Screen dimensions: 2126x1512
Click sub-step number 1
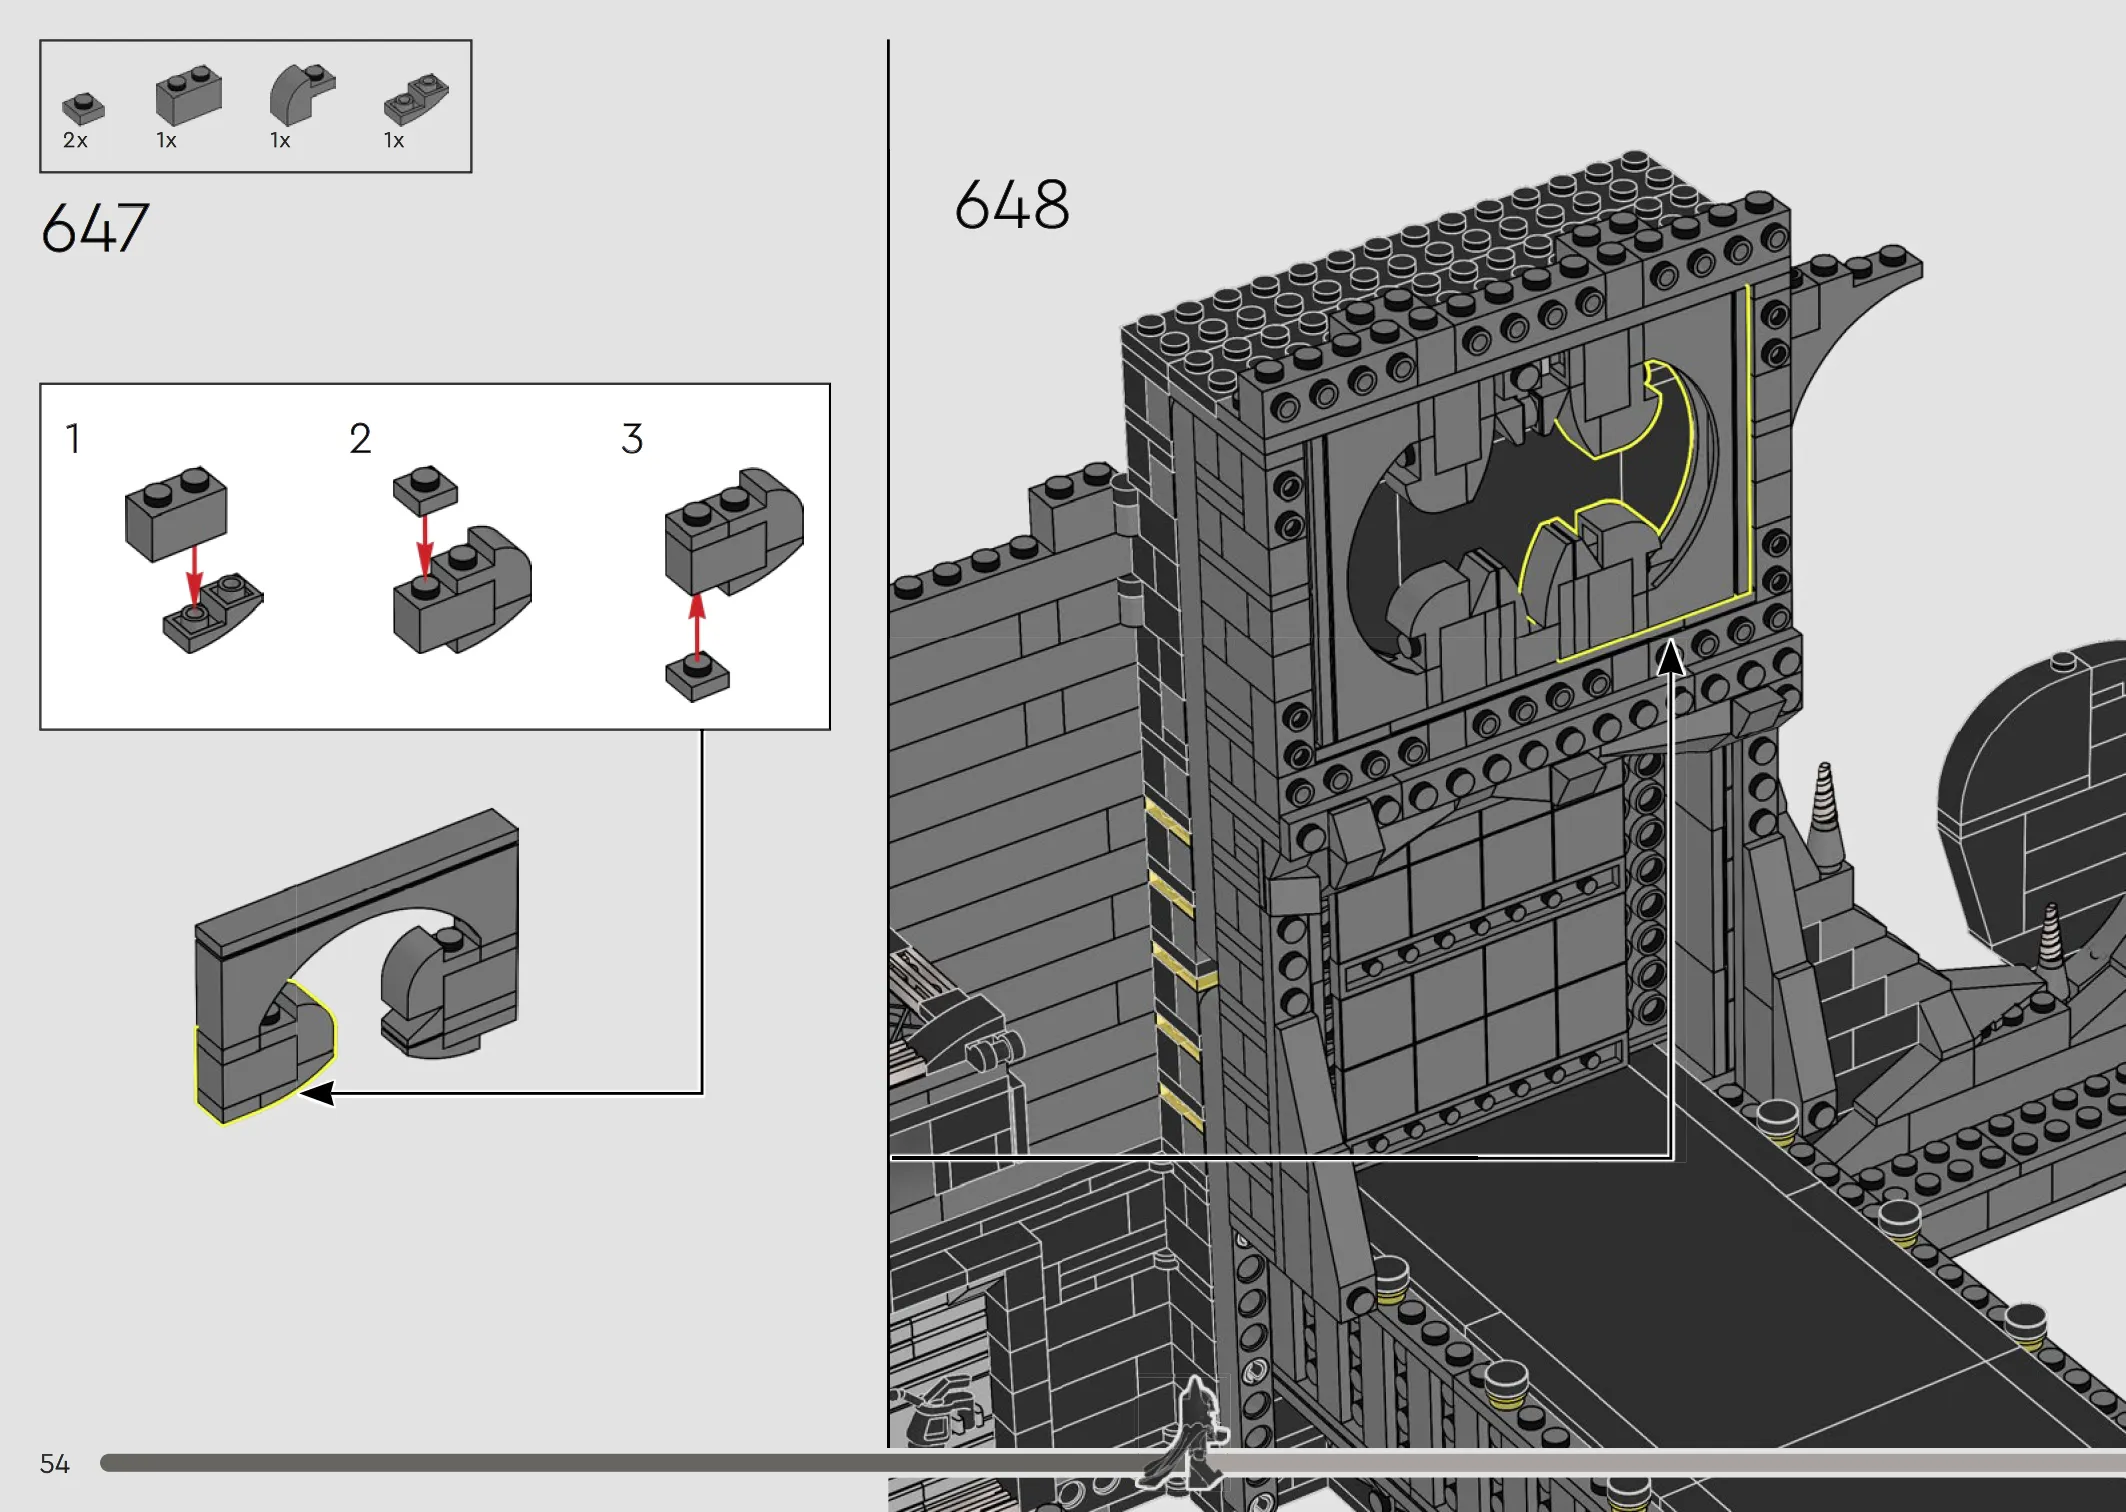pos(73,438)
